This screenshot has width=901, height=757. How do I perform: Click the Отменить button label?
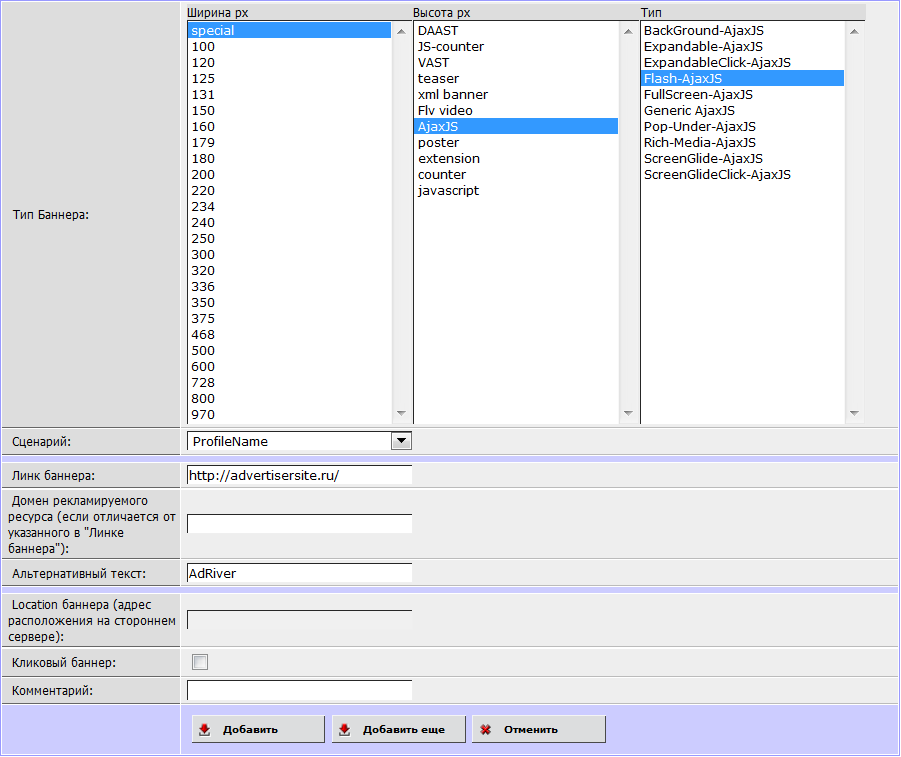click(530, 729)
